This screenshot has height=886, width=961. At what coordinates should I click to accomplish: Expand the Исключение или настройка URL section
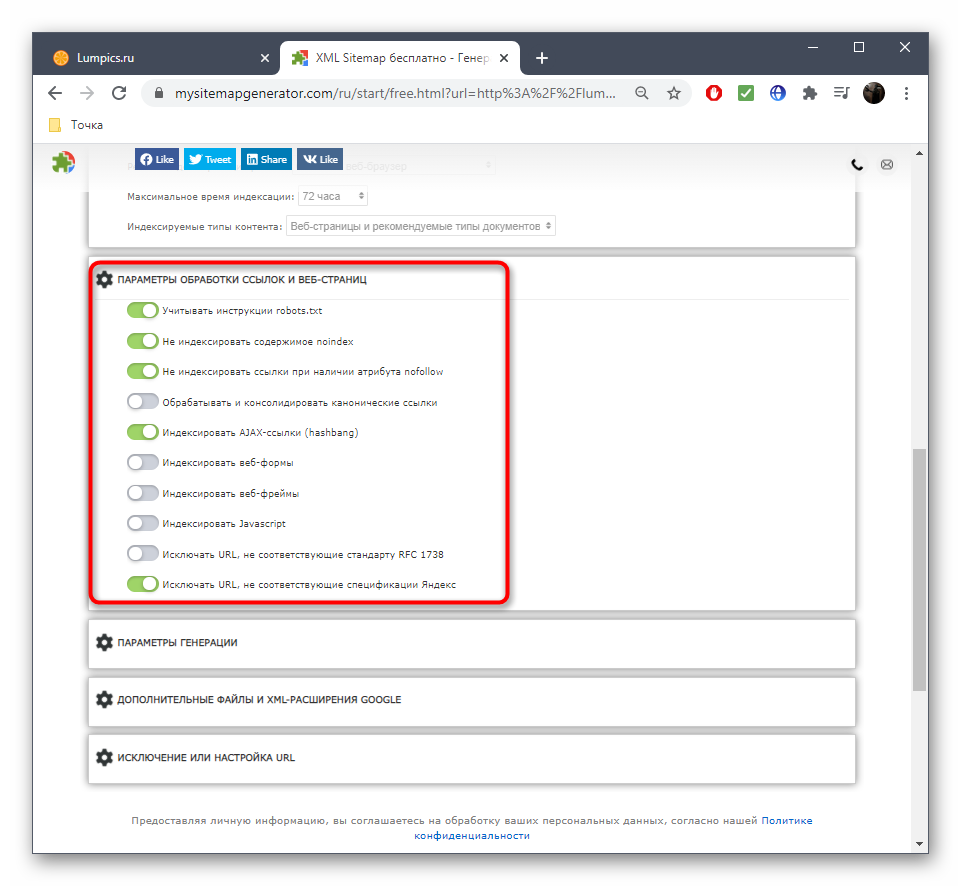pos(205,757)
